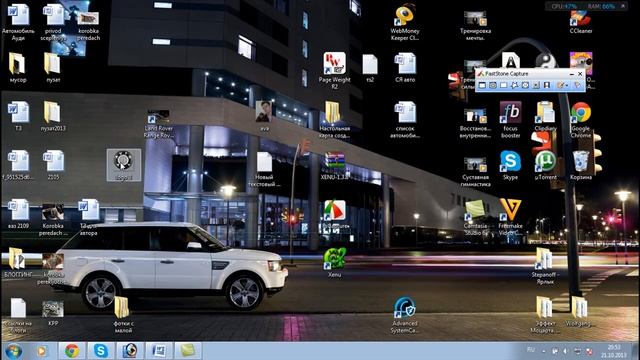Select Wolfgang folder icon
The width and height of the screenshot is (640, 360).
coord(579,312)
